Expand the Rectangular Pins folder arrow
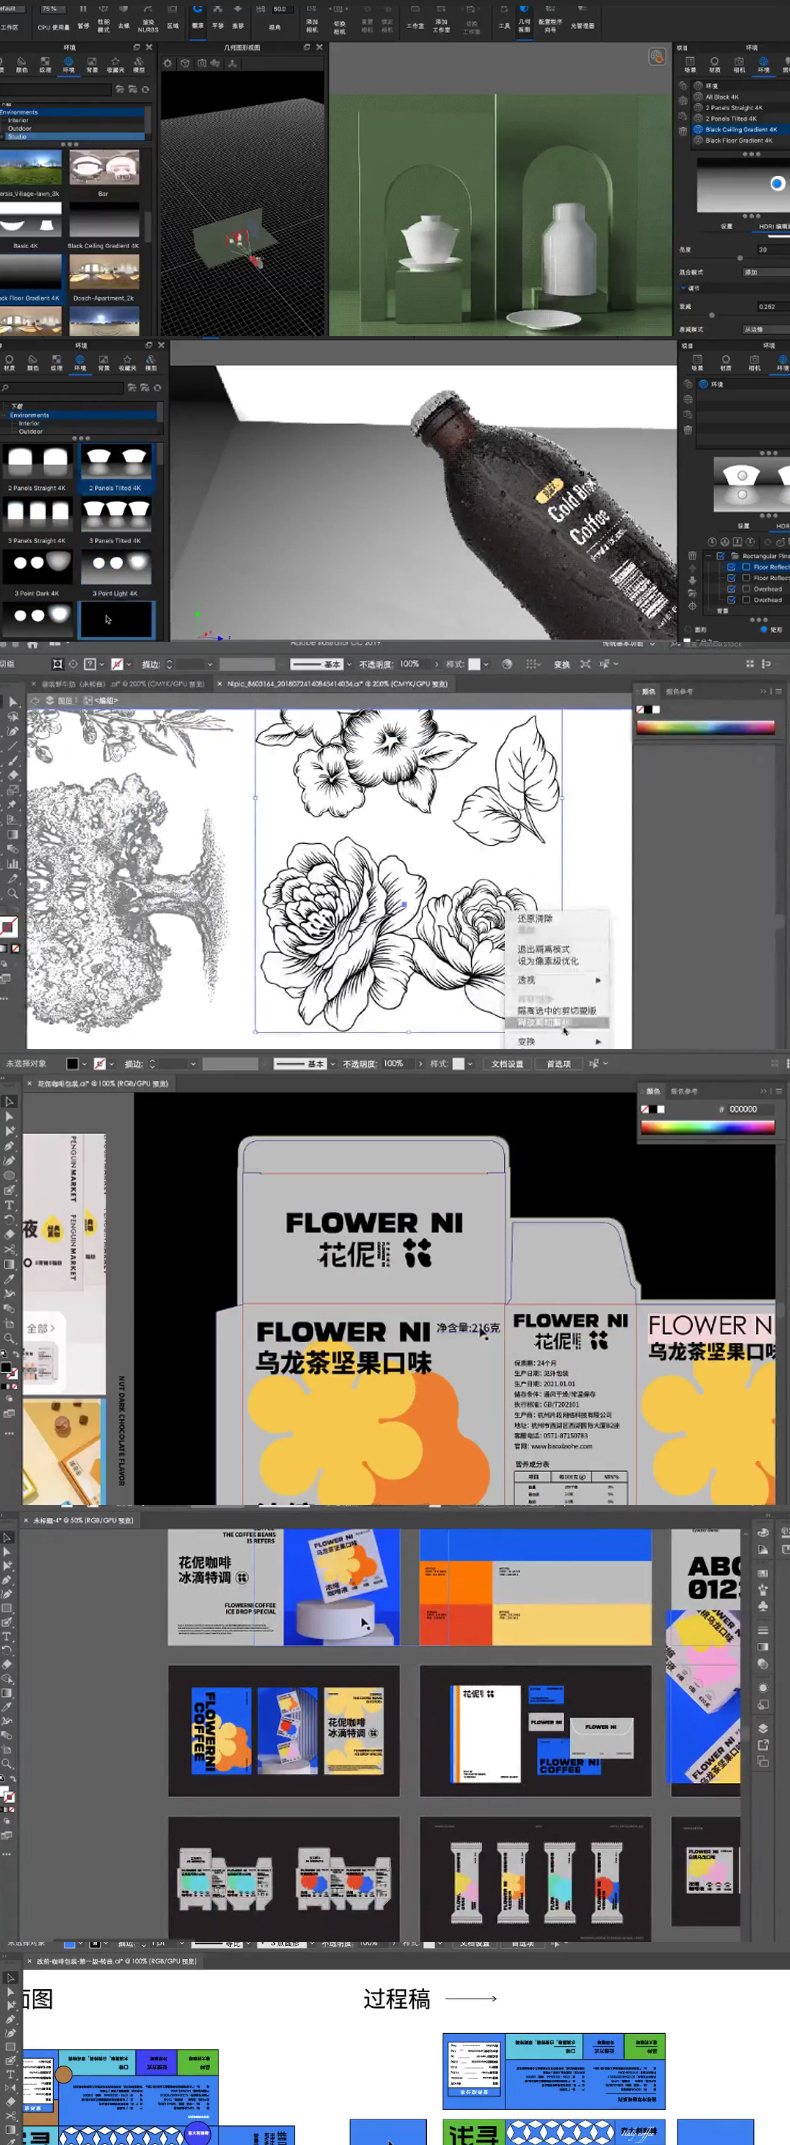 tap(707, 555)
